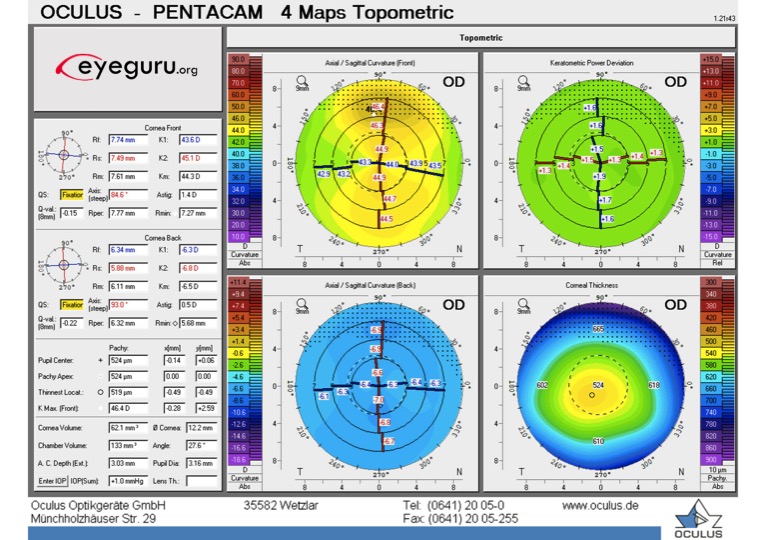Click the IOP(Sum) +1.0 mmHg field

(128, 481)
